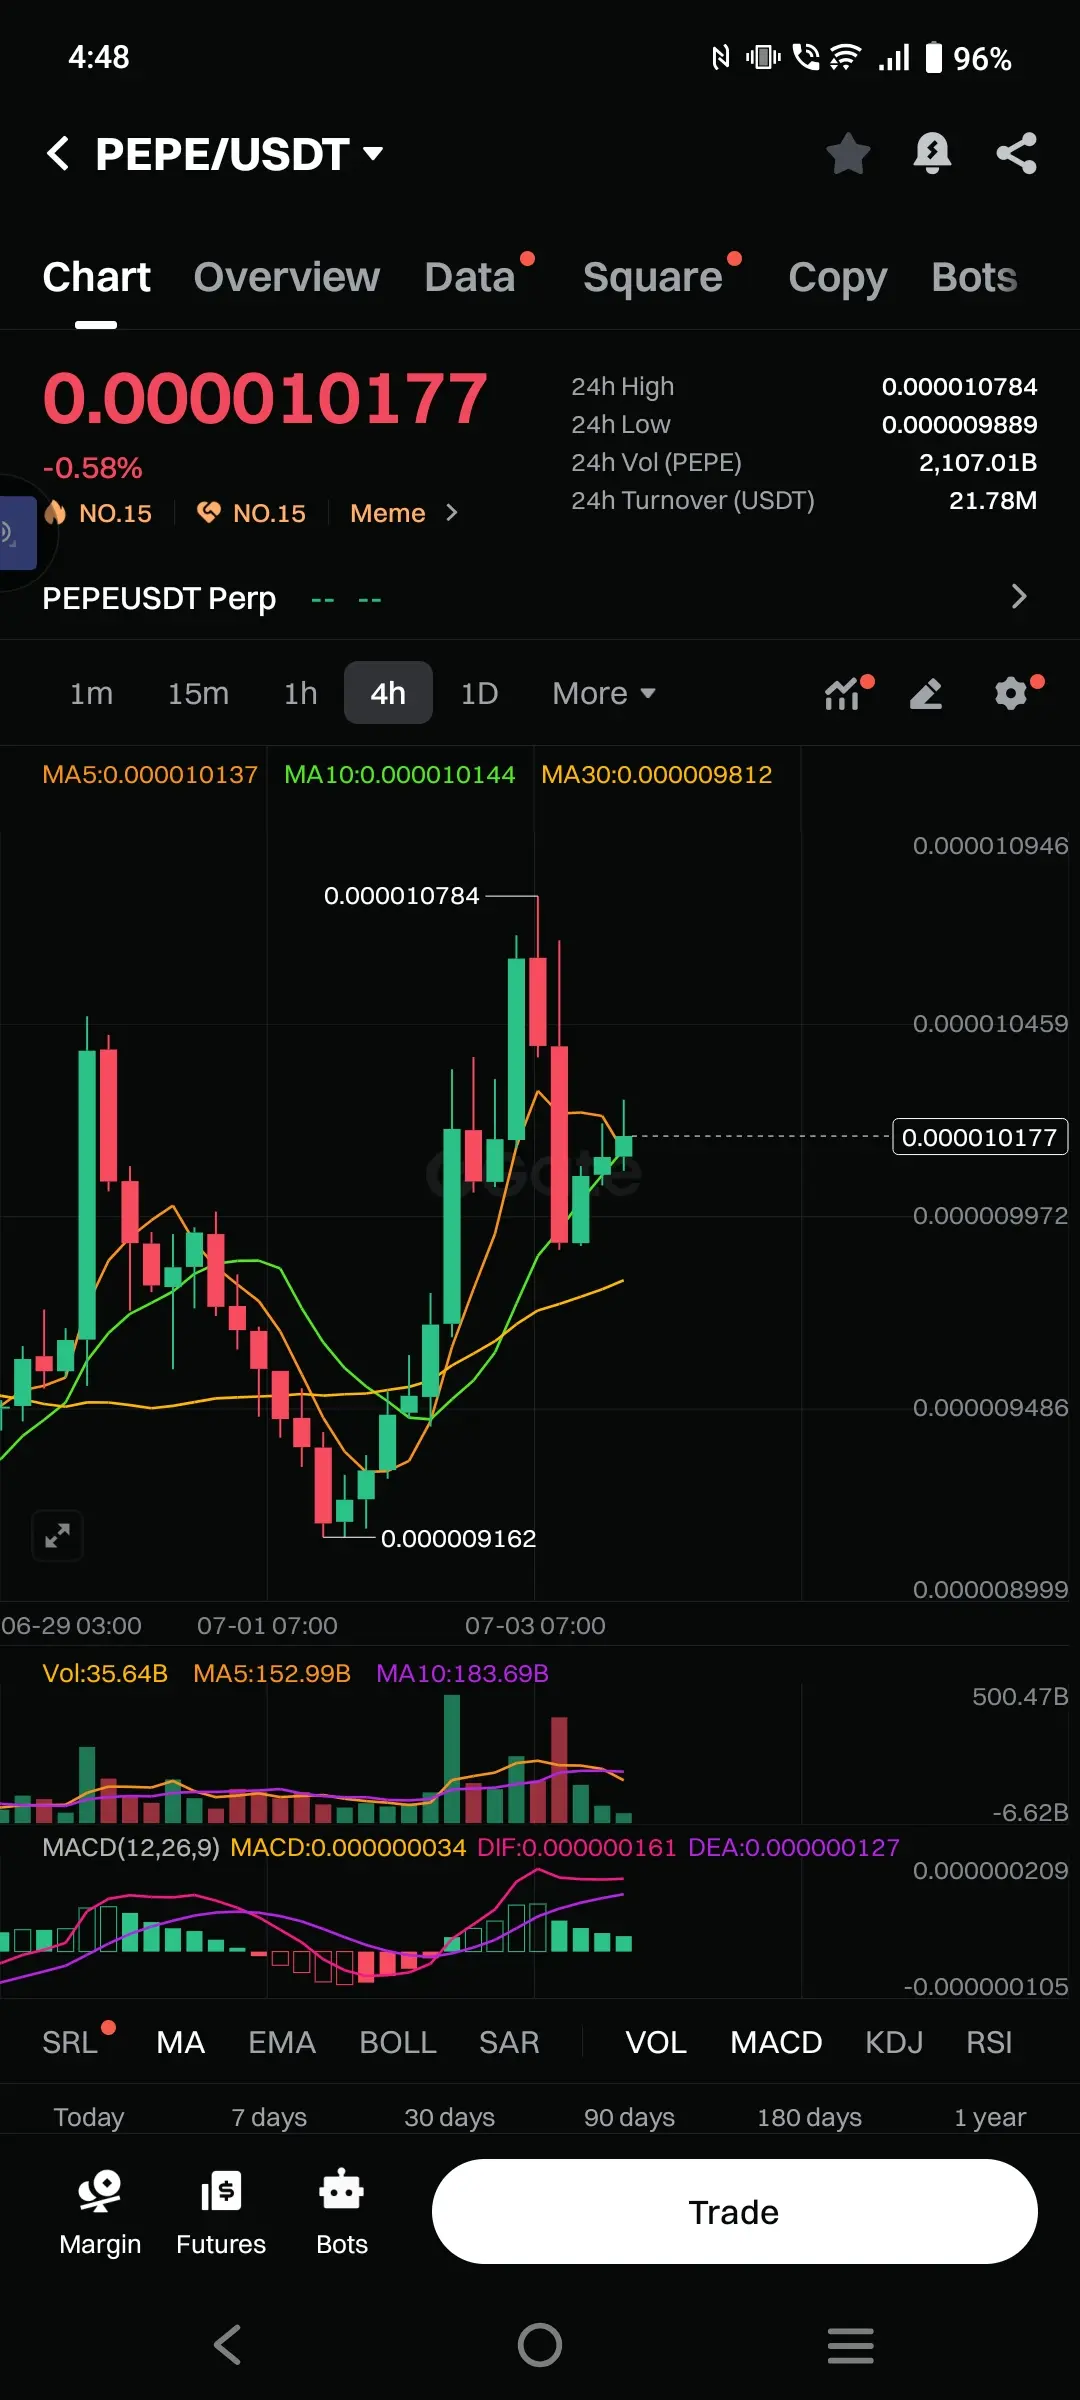Set a price alert with bell icon
Screen dimensions: 1080x2400
pos(932,154)
